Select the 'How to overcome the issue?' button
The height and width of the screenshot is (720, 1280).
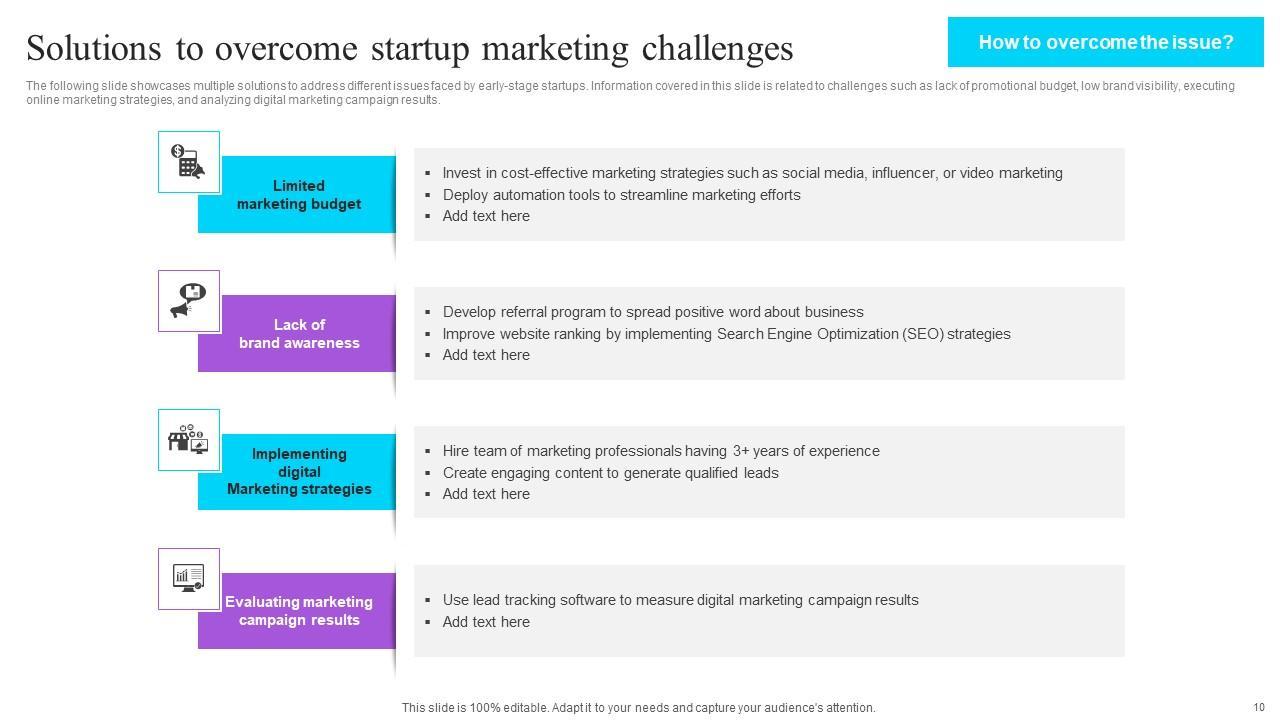(x=1105, y=42)
